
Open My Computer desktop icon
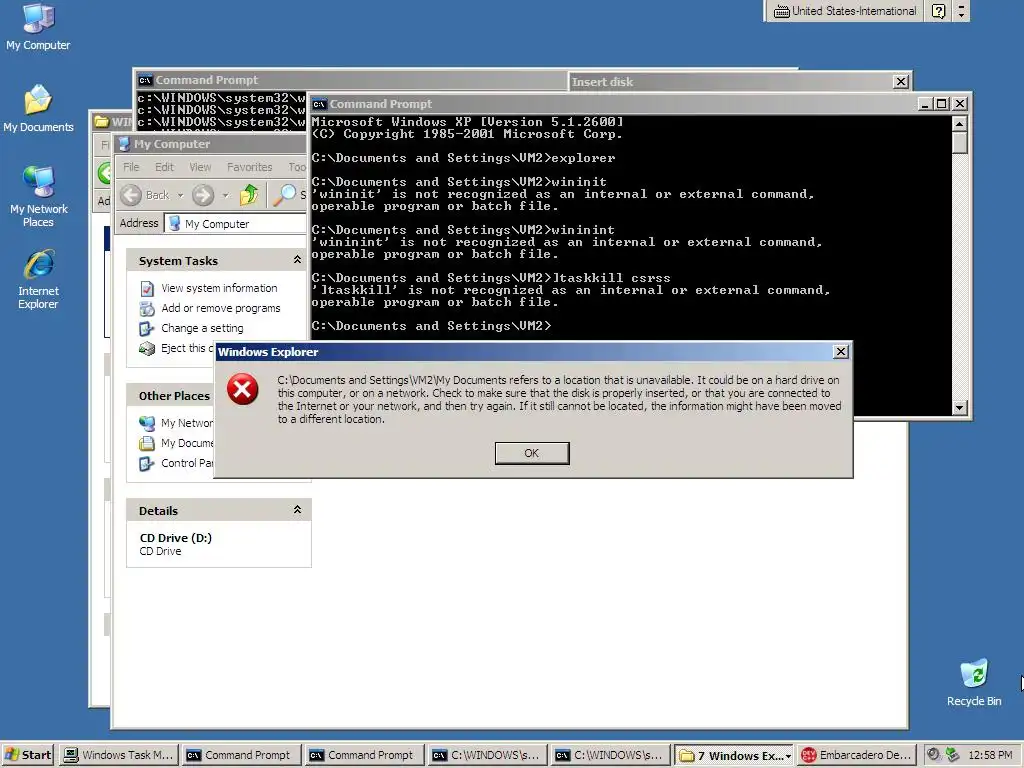coord(38,27)
